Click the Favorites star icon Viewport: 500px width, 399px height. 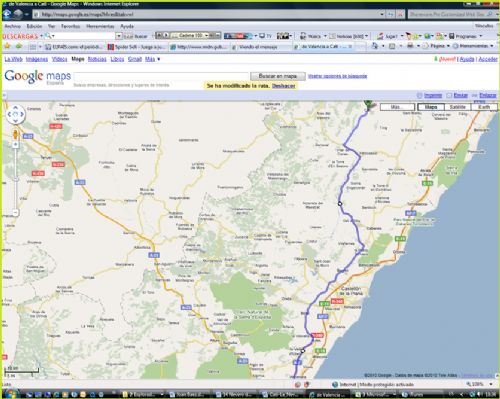(7, 46)
